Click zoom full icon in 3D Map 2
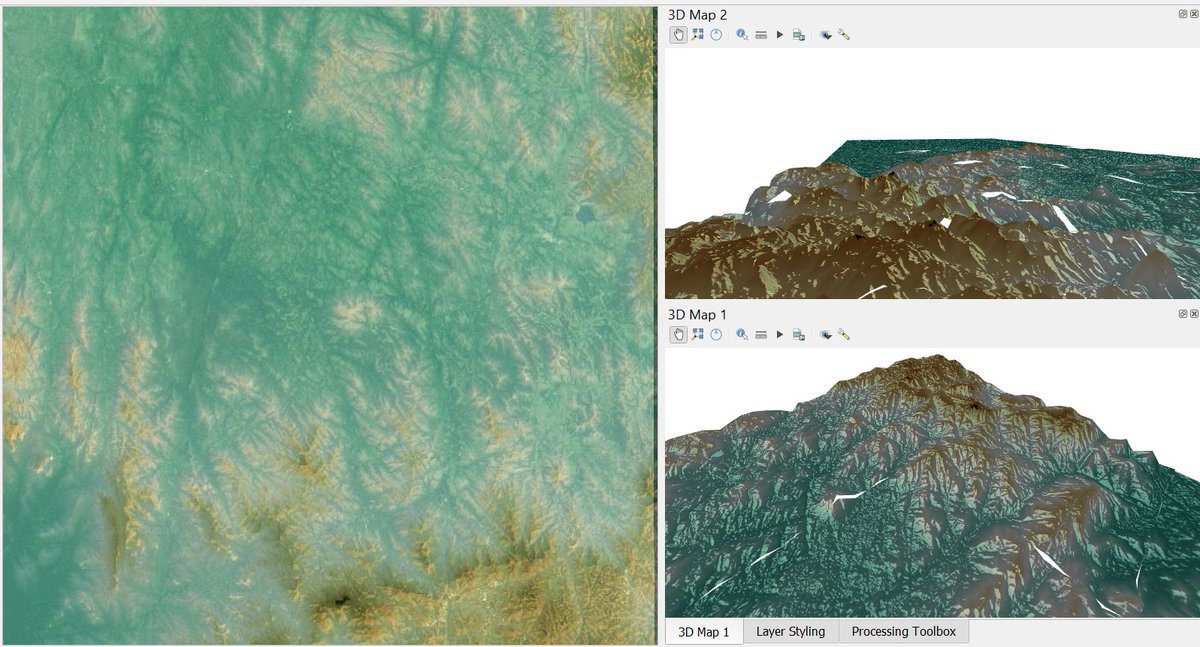This screenshot has height=647, width=1200. click(697, 34)
